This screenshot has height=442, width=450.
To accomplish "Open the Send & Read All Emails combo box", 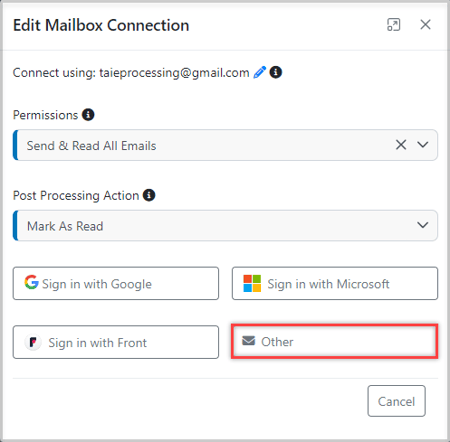I will point(225,145).
